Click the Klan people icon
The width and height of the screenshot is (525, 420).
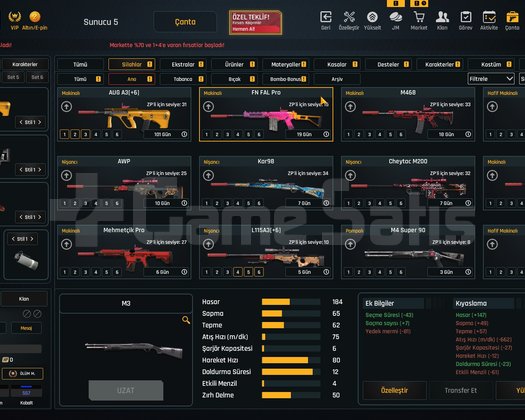pos(442,17)
